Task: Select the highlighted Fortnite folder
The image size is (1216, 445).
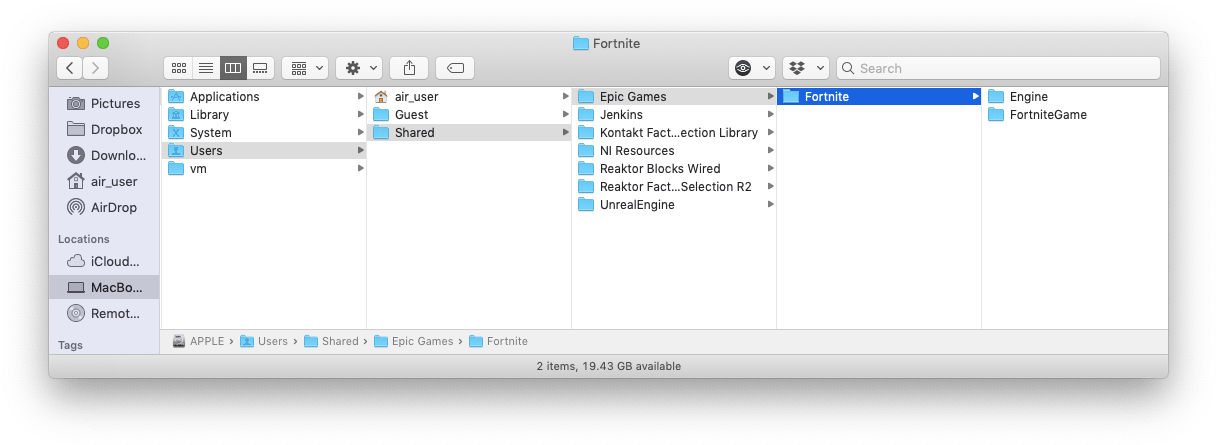Action: (x=879, y=96)
